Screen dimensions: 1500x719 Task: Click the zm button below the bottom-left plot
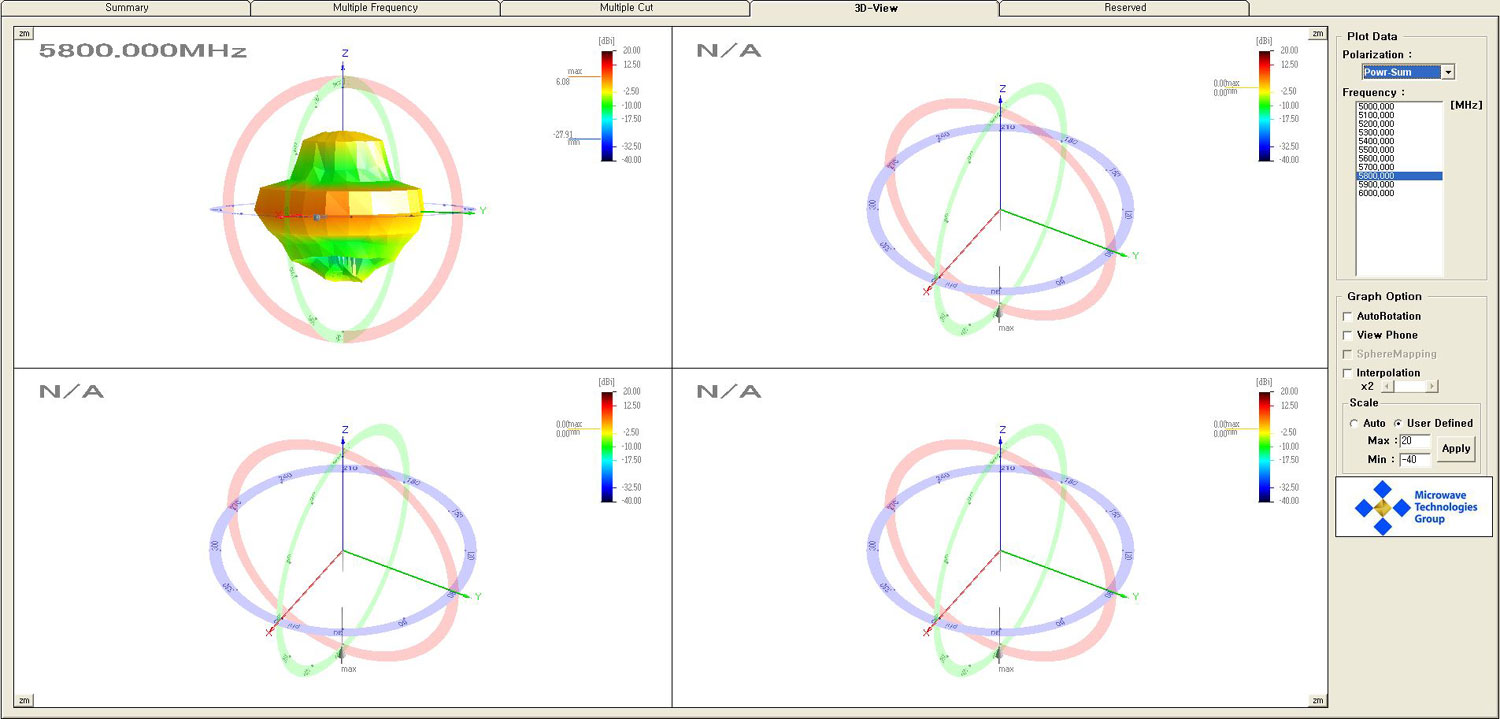coord(23,700)
